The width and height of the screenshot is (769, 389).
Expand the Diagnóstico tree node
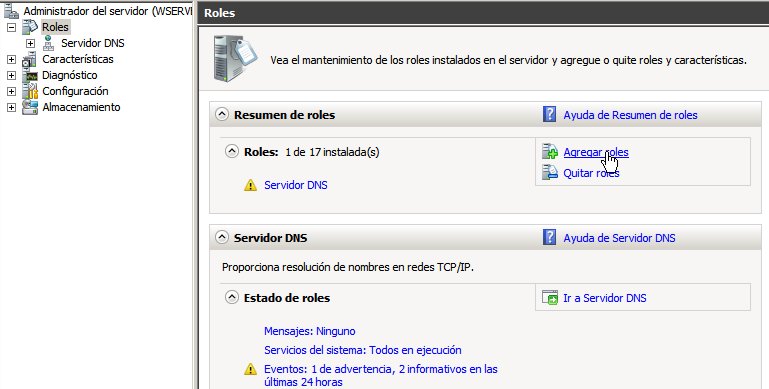click(x=11, y=76)
